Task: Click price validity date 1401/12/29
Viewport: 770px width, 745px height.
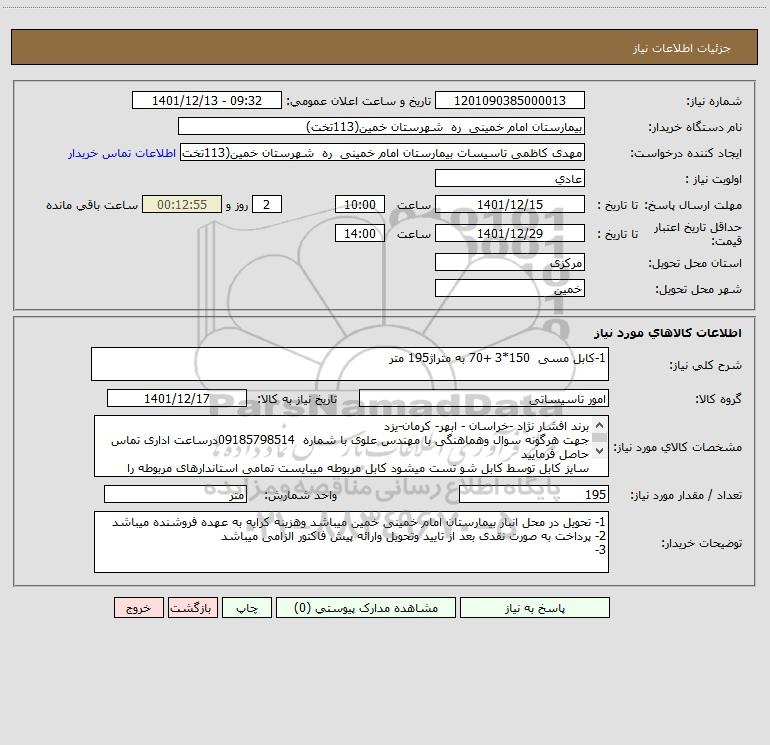Action: [510, 233]
